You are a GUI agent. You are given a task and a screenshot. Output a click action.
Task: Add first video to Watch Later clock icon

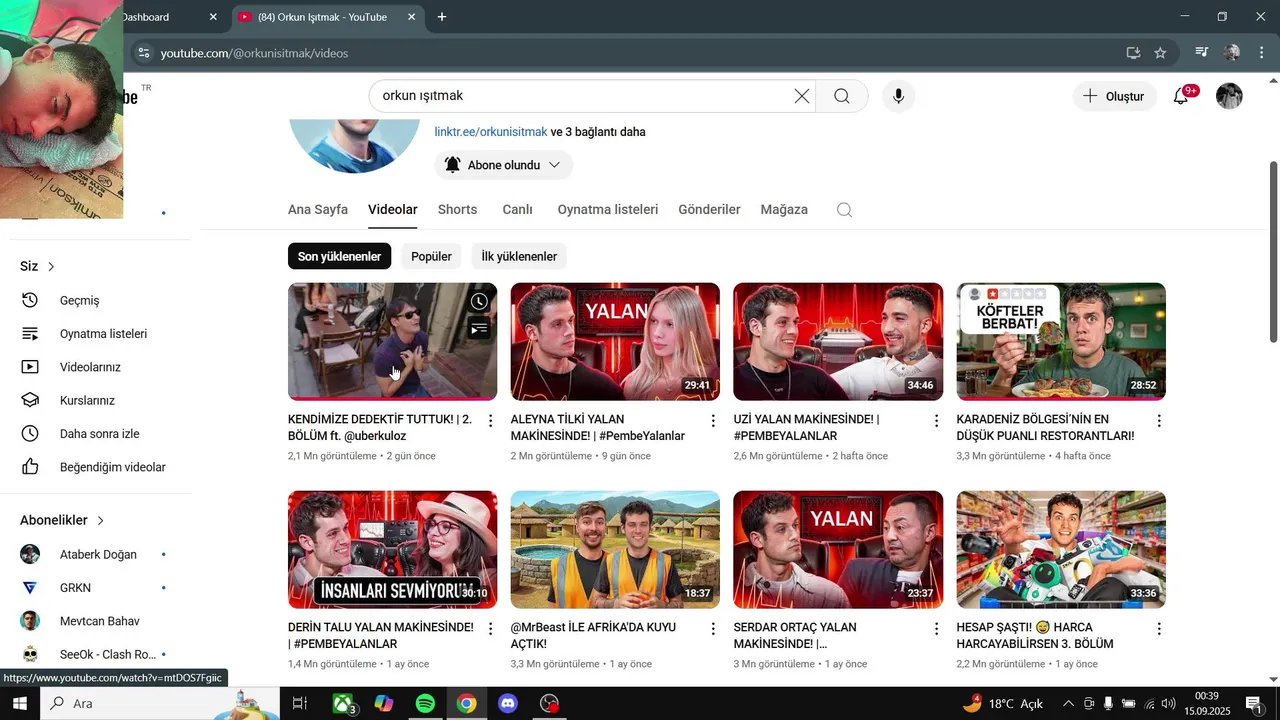[x=480, y=301]
